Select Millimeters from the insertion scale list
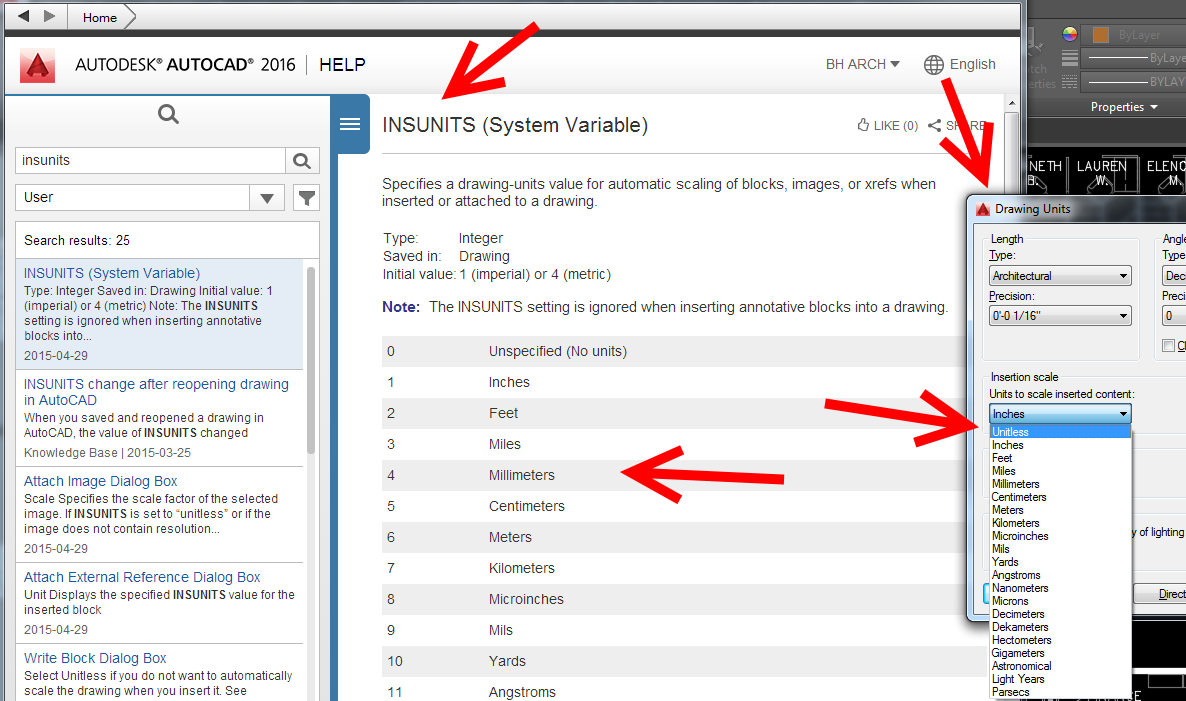 tap(1016, 483)
